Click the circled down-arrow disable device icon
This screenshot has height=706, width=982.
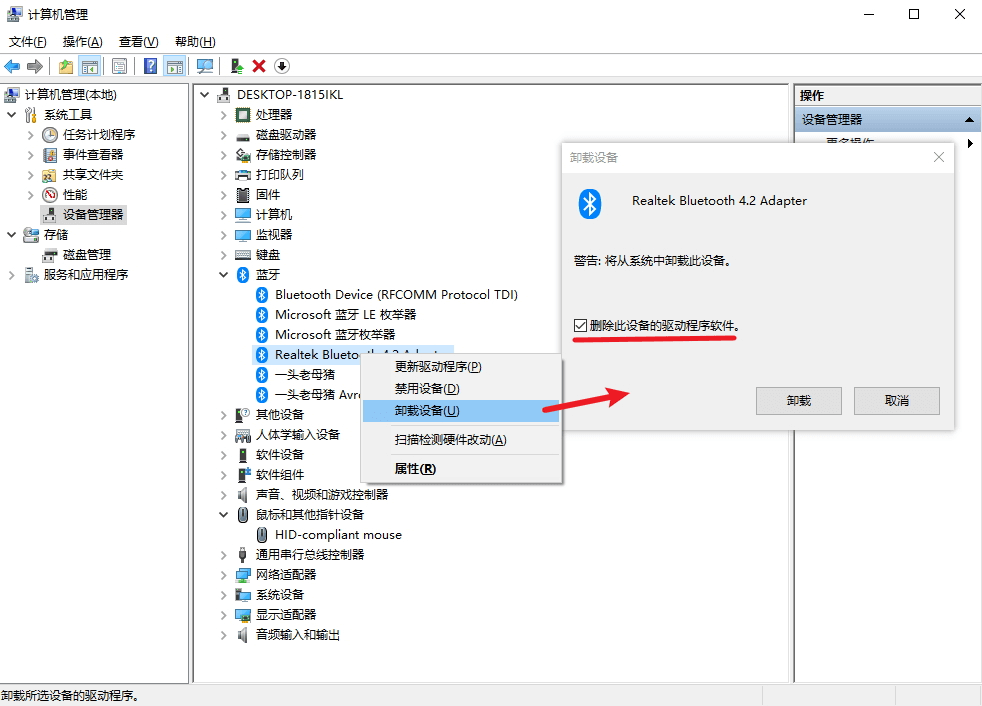click(281, 66)
